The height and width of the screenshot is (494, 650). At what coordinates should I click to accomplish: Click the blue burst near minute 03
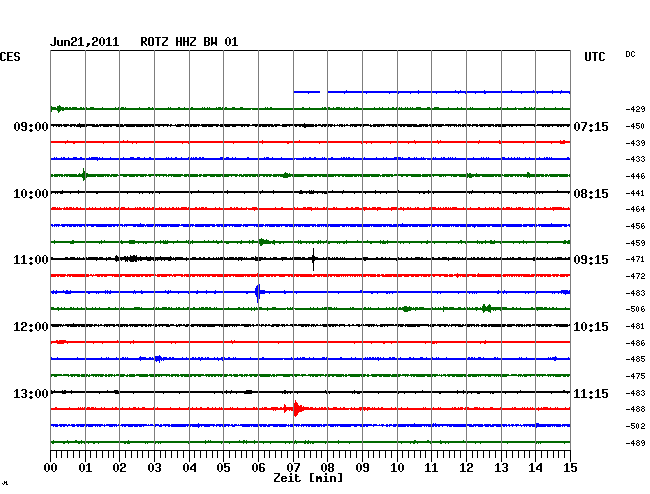point(159,358)
